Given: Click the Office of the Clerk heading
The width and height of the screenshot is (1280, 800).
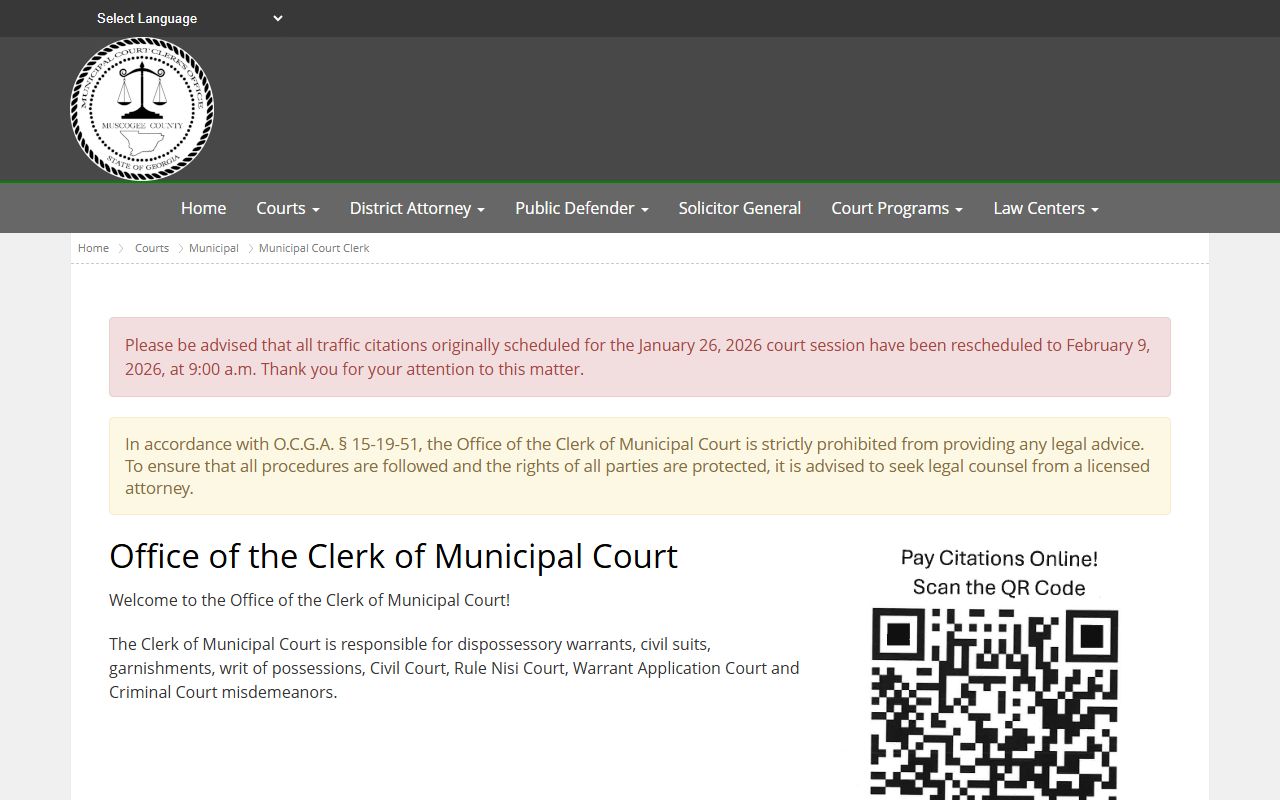Looking at the screenshot, I should tap(393, 556).
